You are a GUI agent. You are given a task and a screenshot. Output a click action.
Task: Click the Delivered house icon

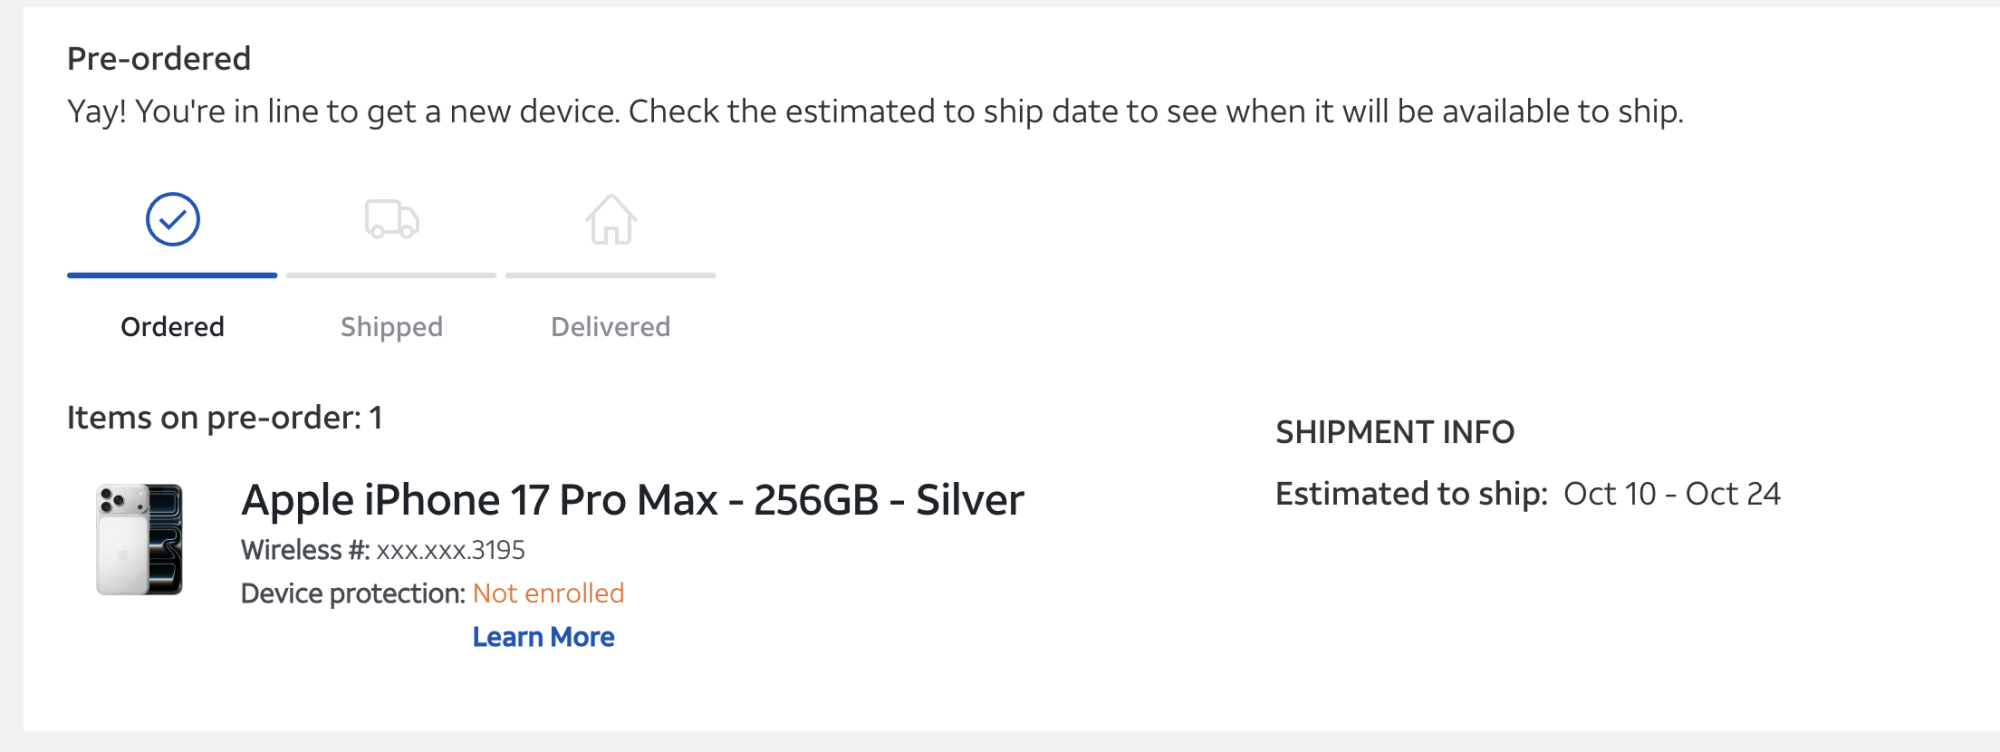pyautogui.click(x=611, y=219)
